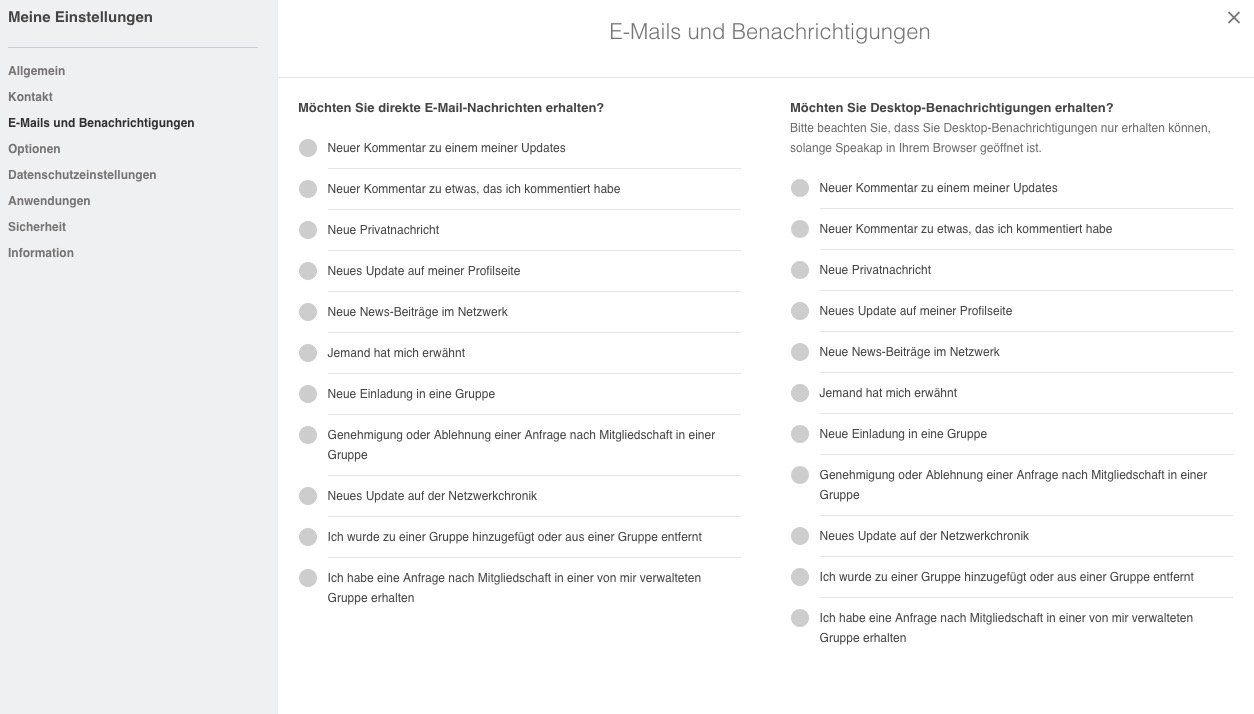Select E-Mails und Benachrichtigungen in sidebar
Viewport: 1254px width, 714px height.
coord(101,123)
